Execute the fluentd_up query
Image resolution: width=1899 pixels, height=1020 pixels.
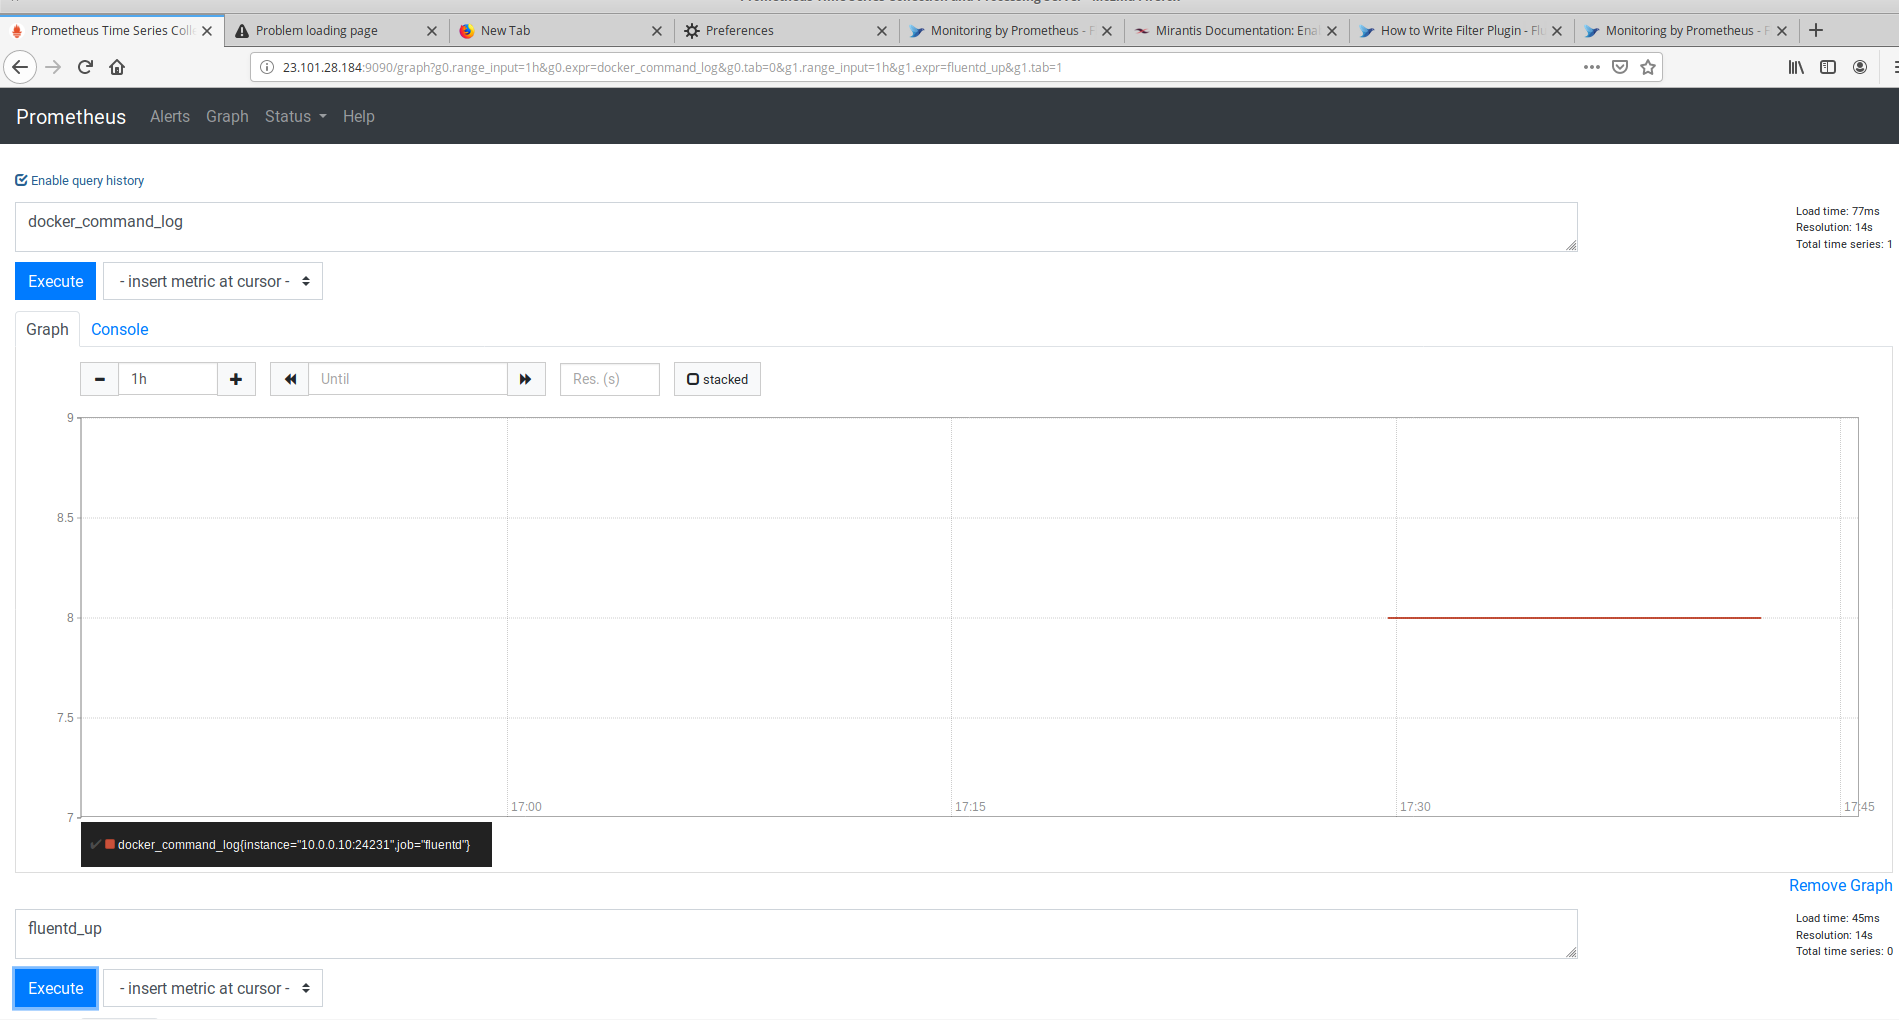point(56,988)
